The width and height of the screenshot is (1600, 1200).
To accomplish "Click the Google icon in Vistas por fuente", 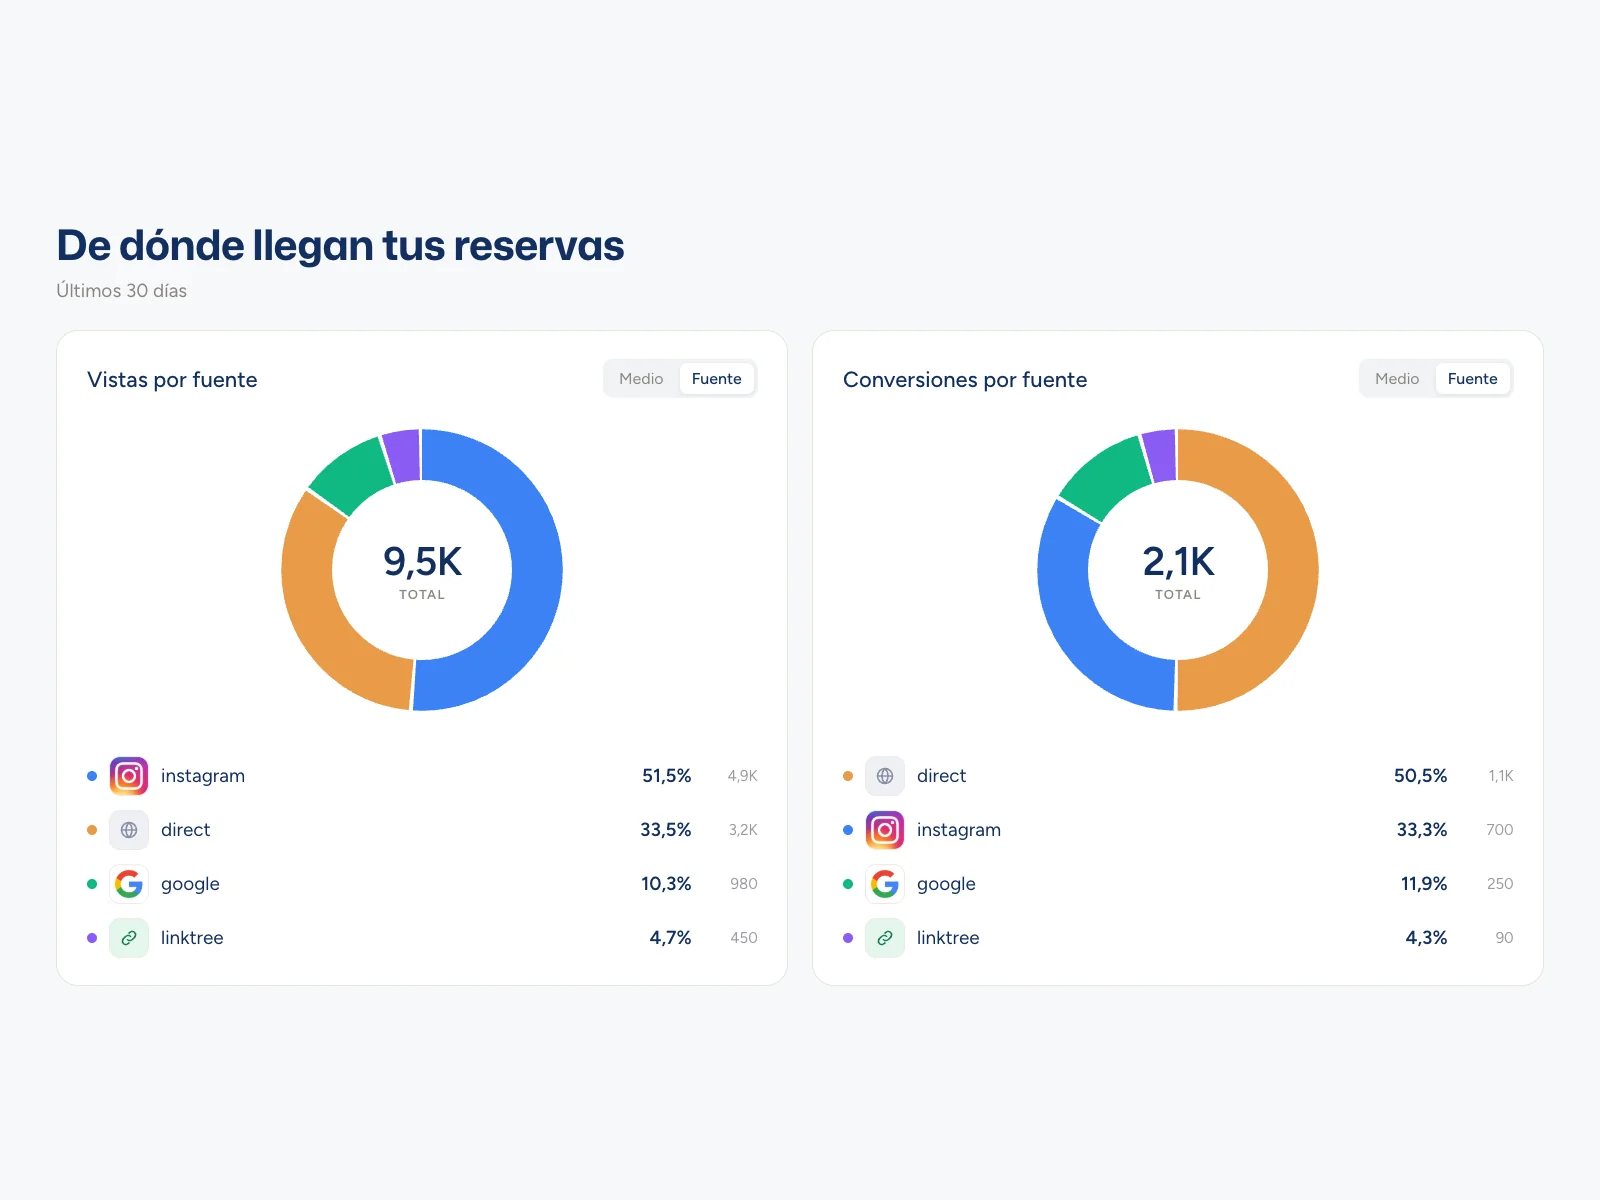I will click(129, 884).
